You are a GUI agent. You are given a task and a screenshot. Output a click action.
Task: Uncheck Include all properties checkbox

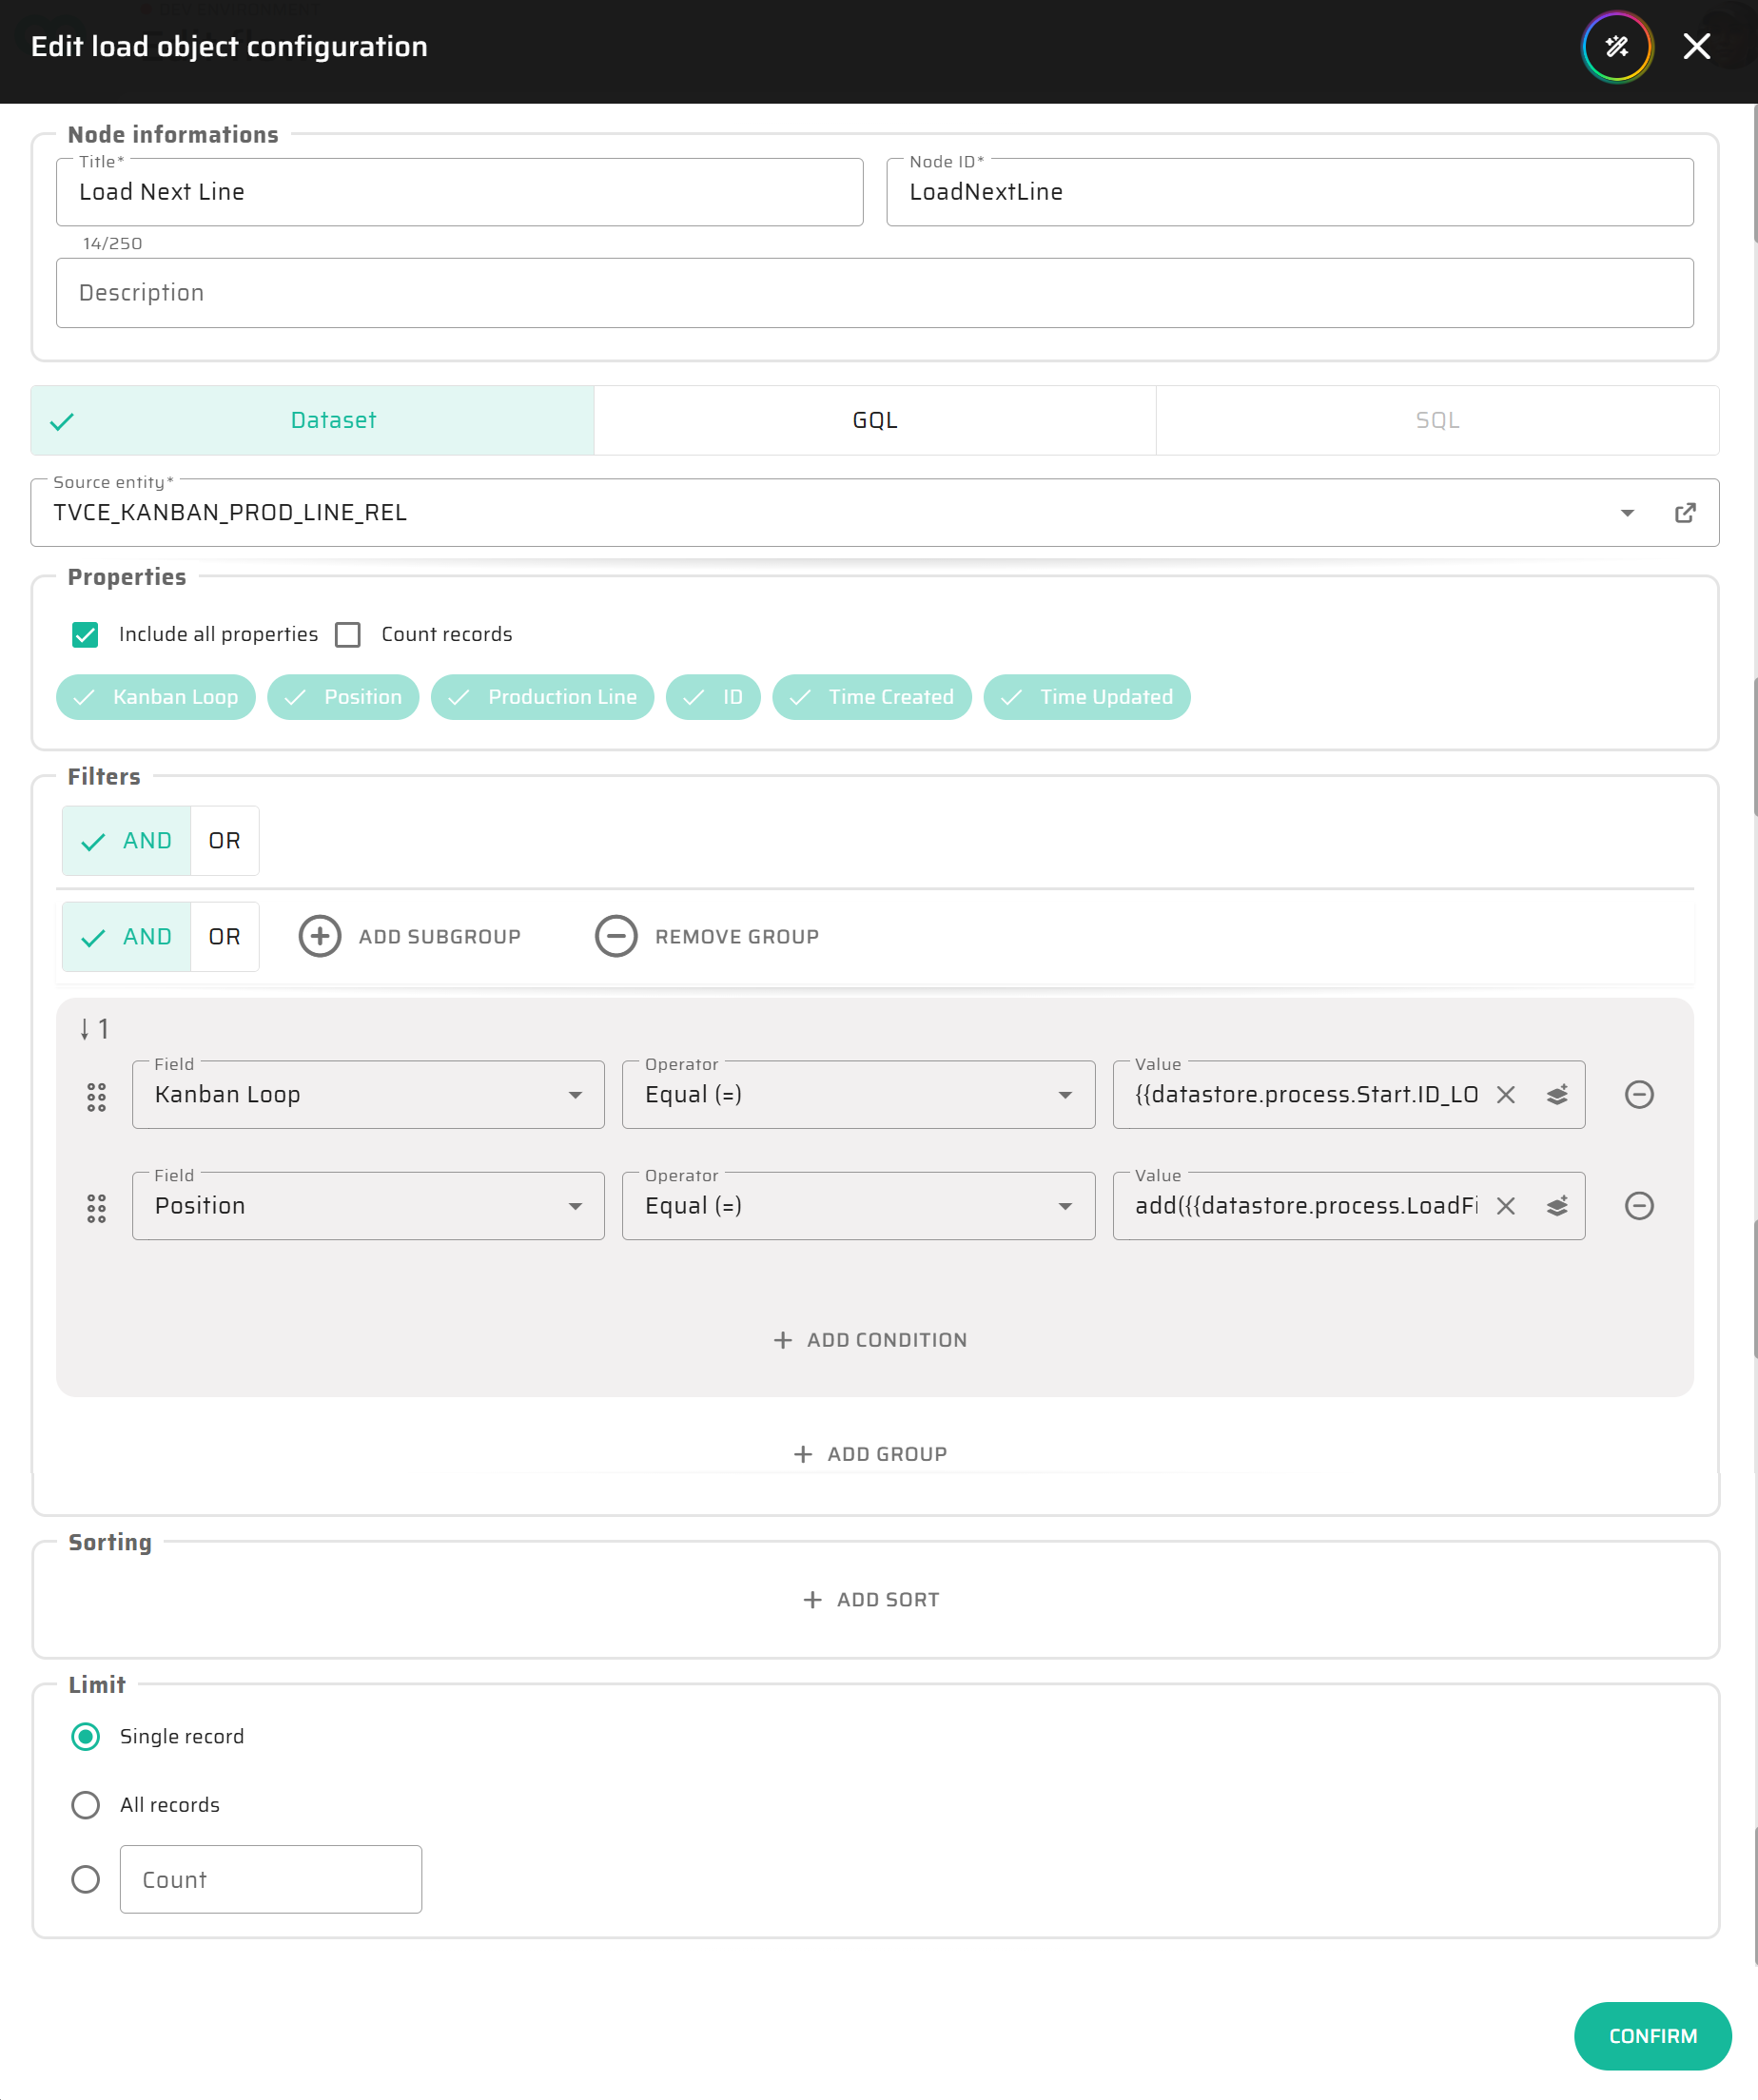click(x=85, y=635)
